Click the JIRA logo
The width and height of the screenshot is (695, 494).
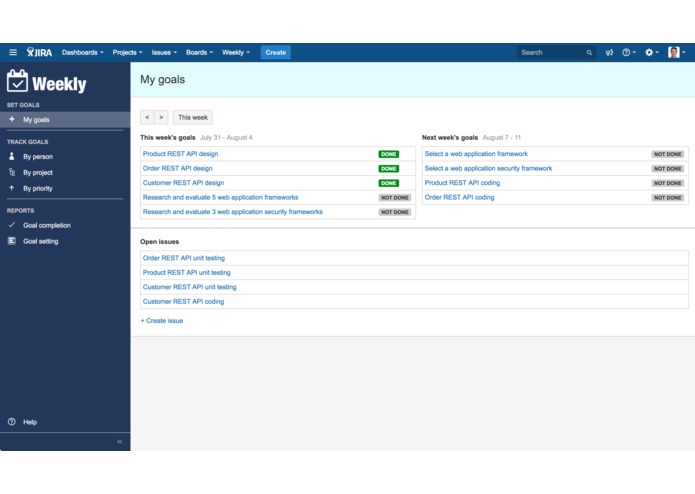(39, 52)
